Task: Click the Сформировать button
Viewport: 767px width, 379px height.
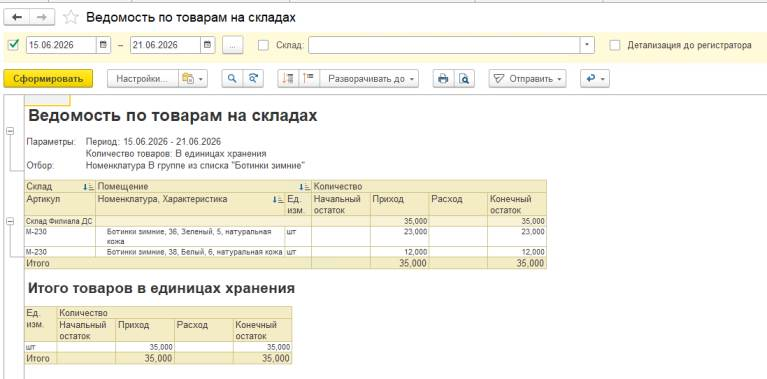Action: point(48,79)
